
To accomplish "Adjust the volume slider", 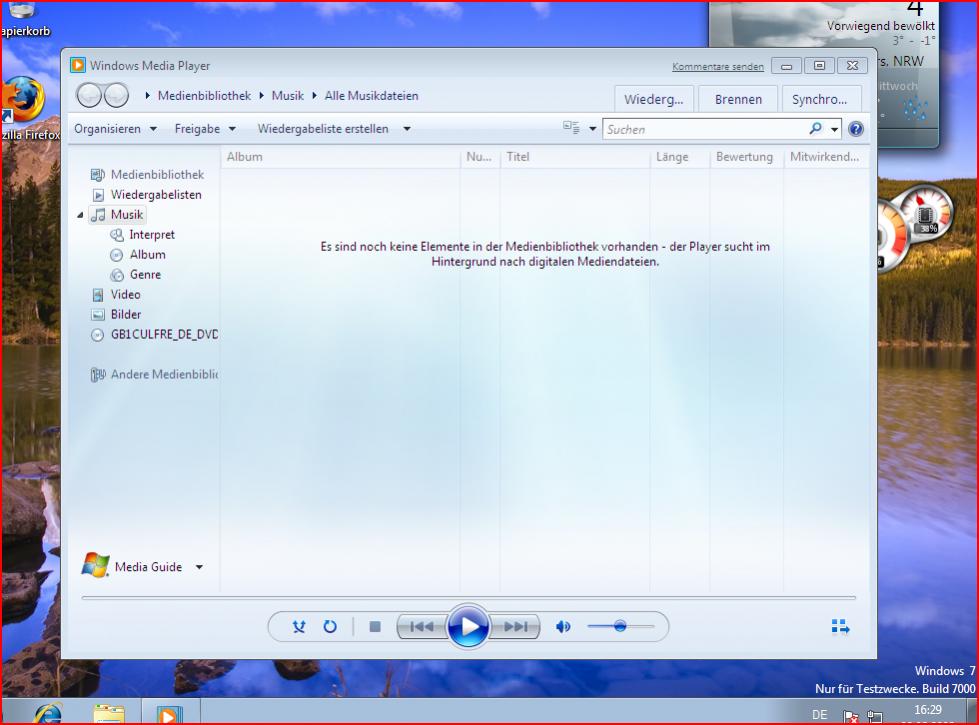I will [620, 626].
